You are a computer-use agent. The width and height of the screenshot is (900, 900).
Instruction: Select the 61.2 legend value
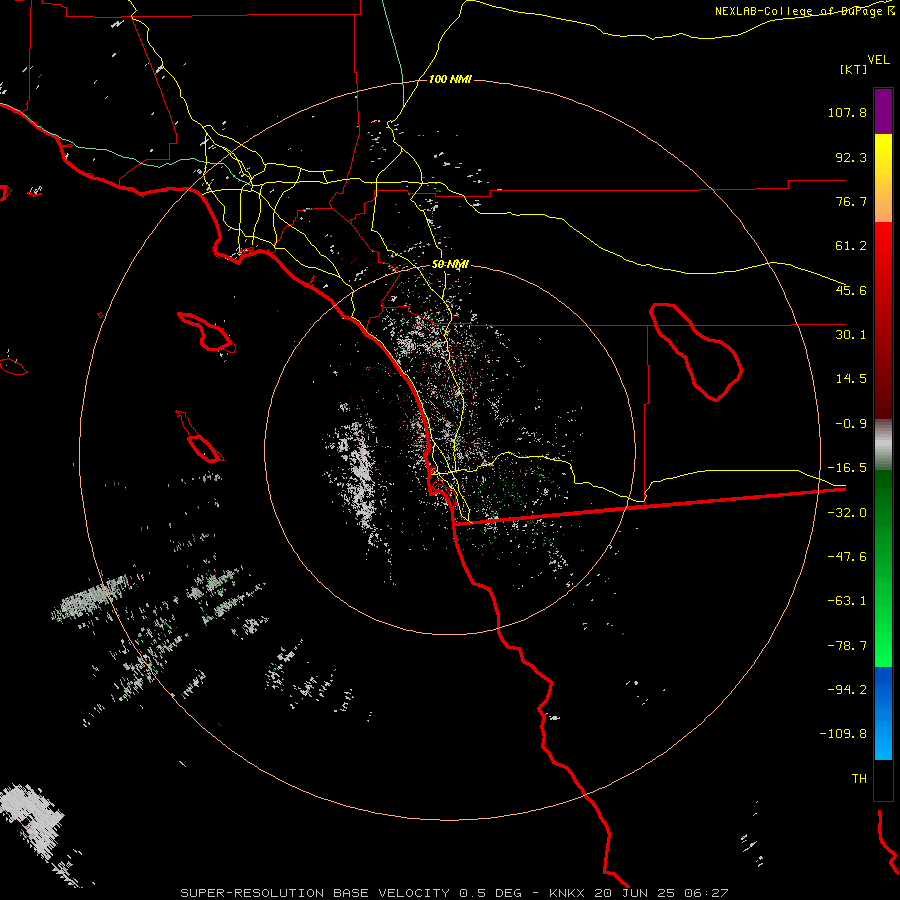click(851, 246)
